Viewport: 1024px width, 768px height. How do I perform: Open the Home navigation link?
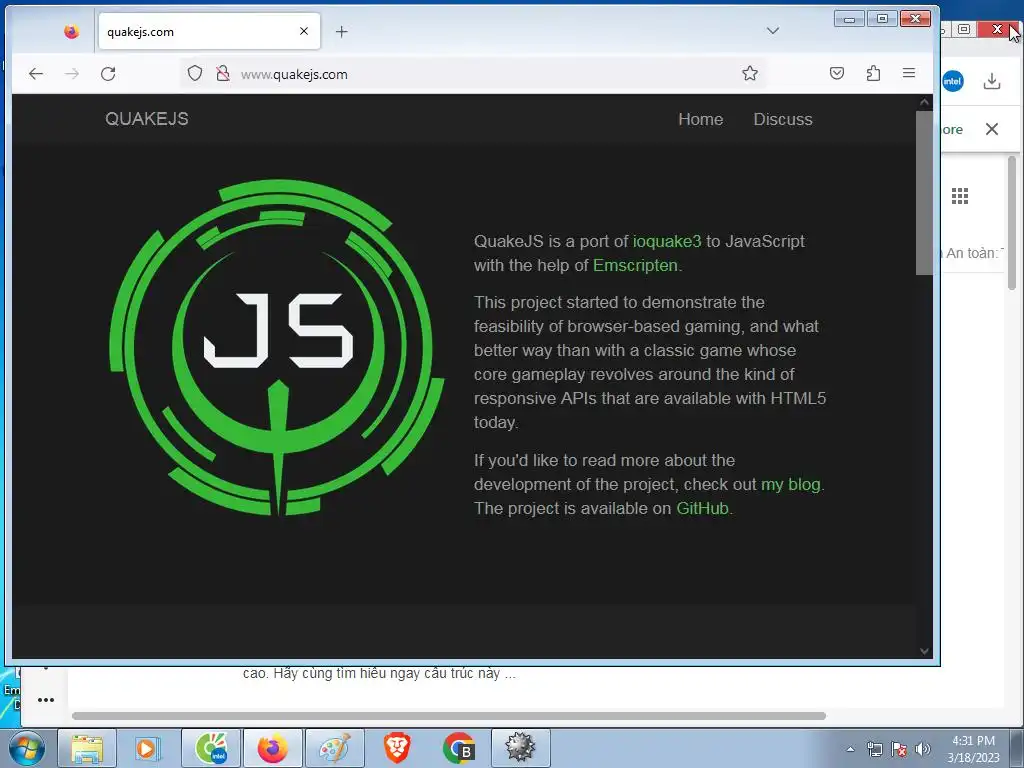pyautogui.click(x=701, y=120)
